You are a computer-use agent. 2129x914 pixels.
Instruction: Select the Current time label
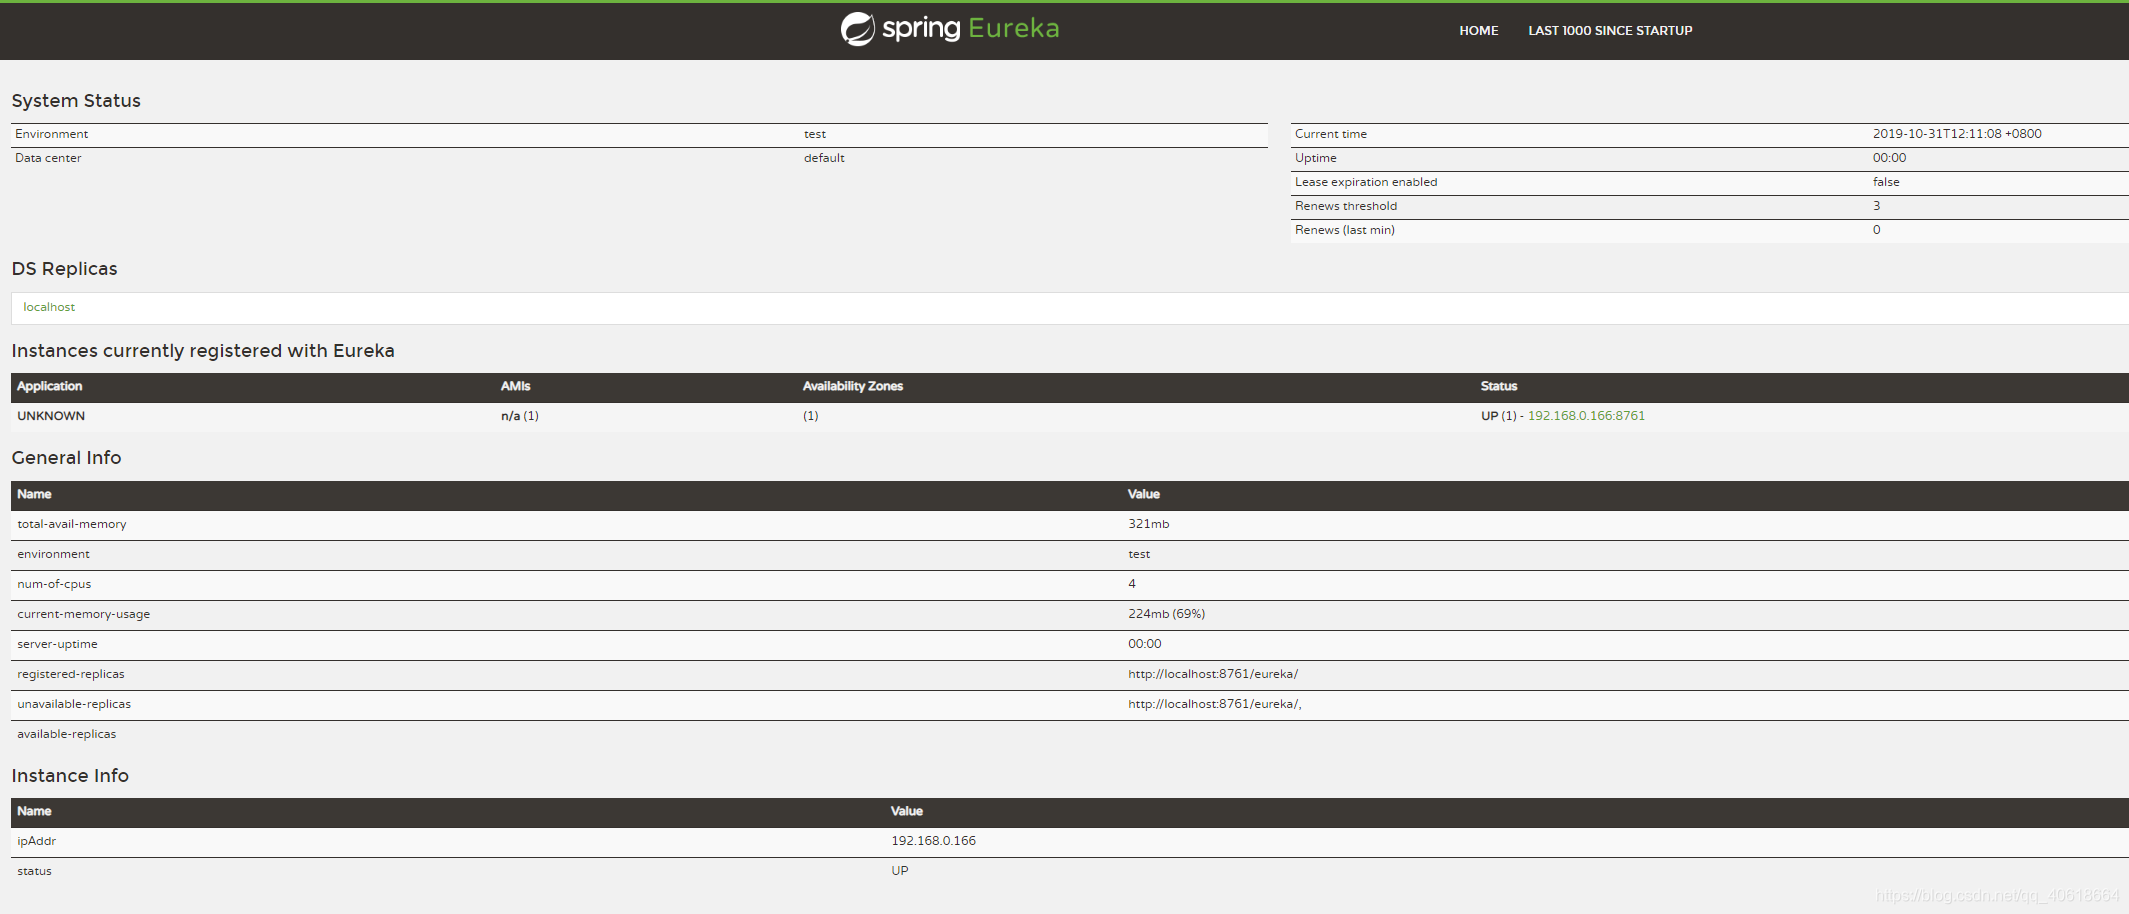tap(1331, 134)
